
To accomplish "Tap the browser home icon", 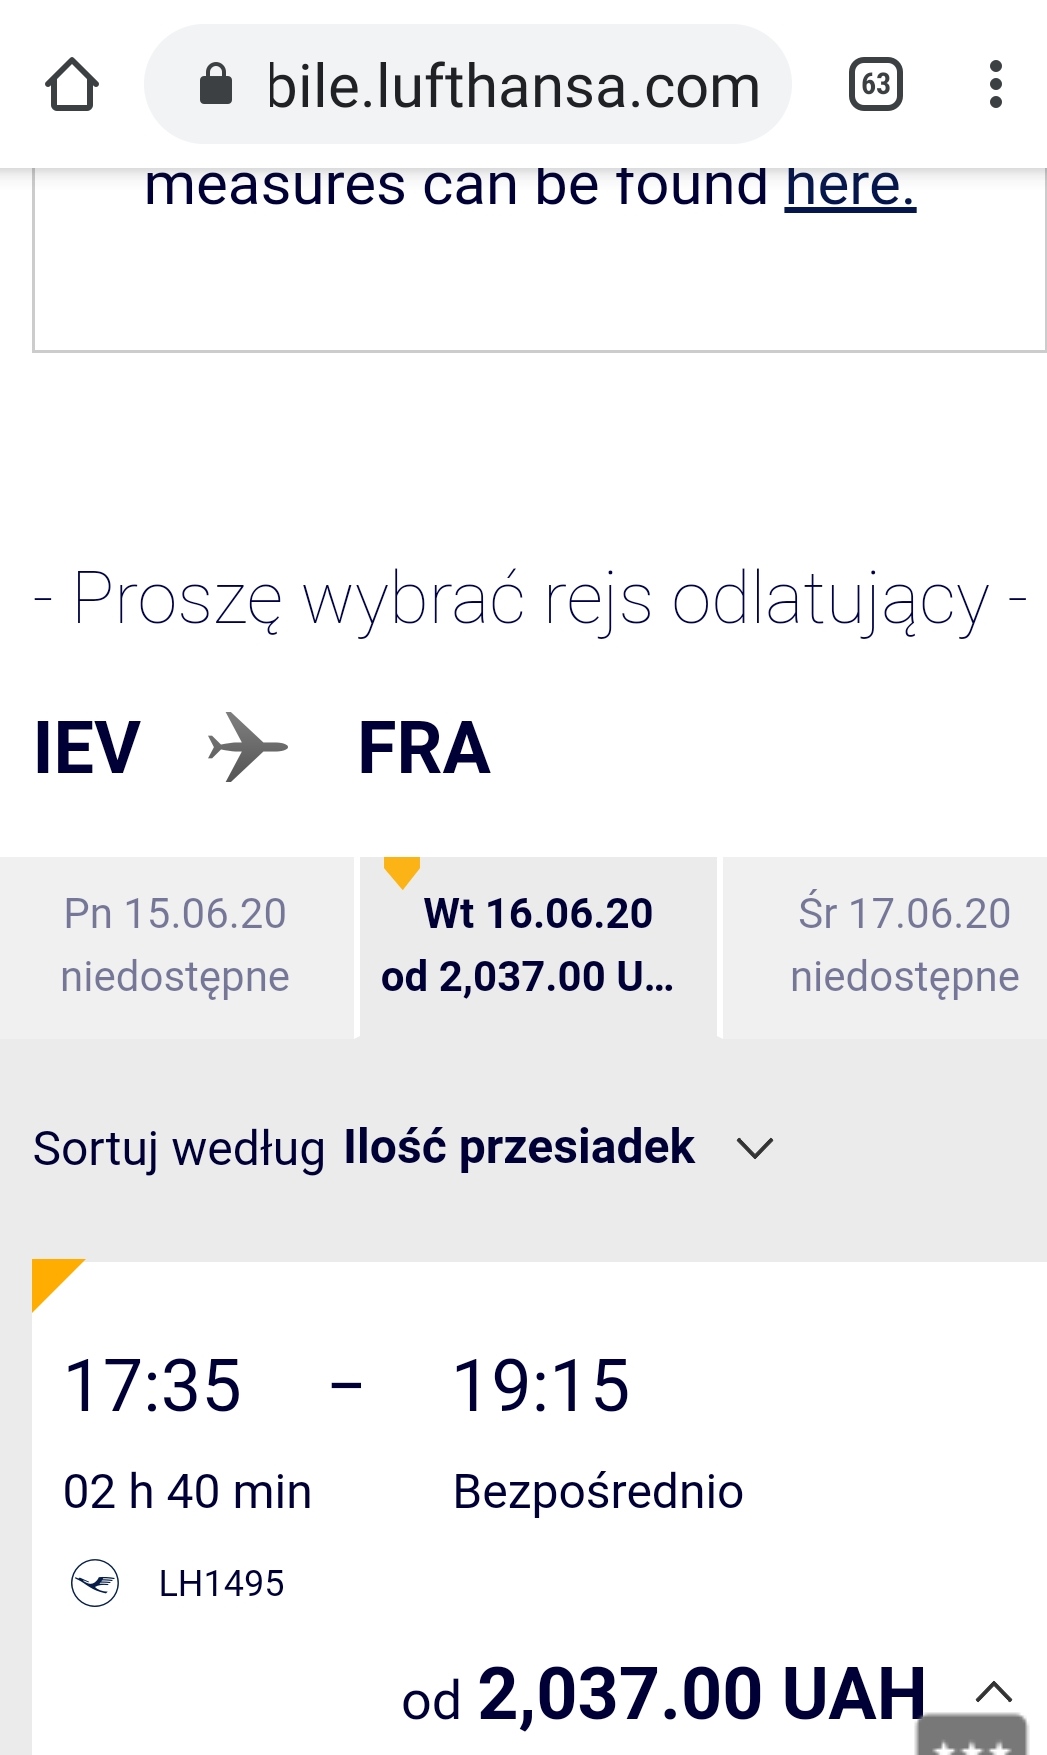I will pyautogui.click(x=72, y=85).
